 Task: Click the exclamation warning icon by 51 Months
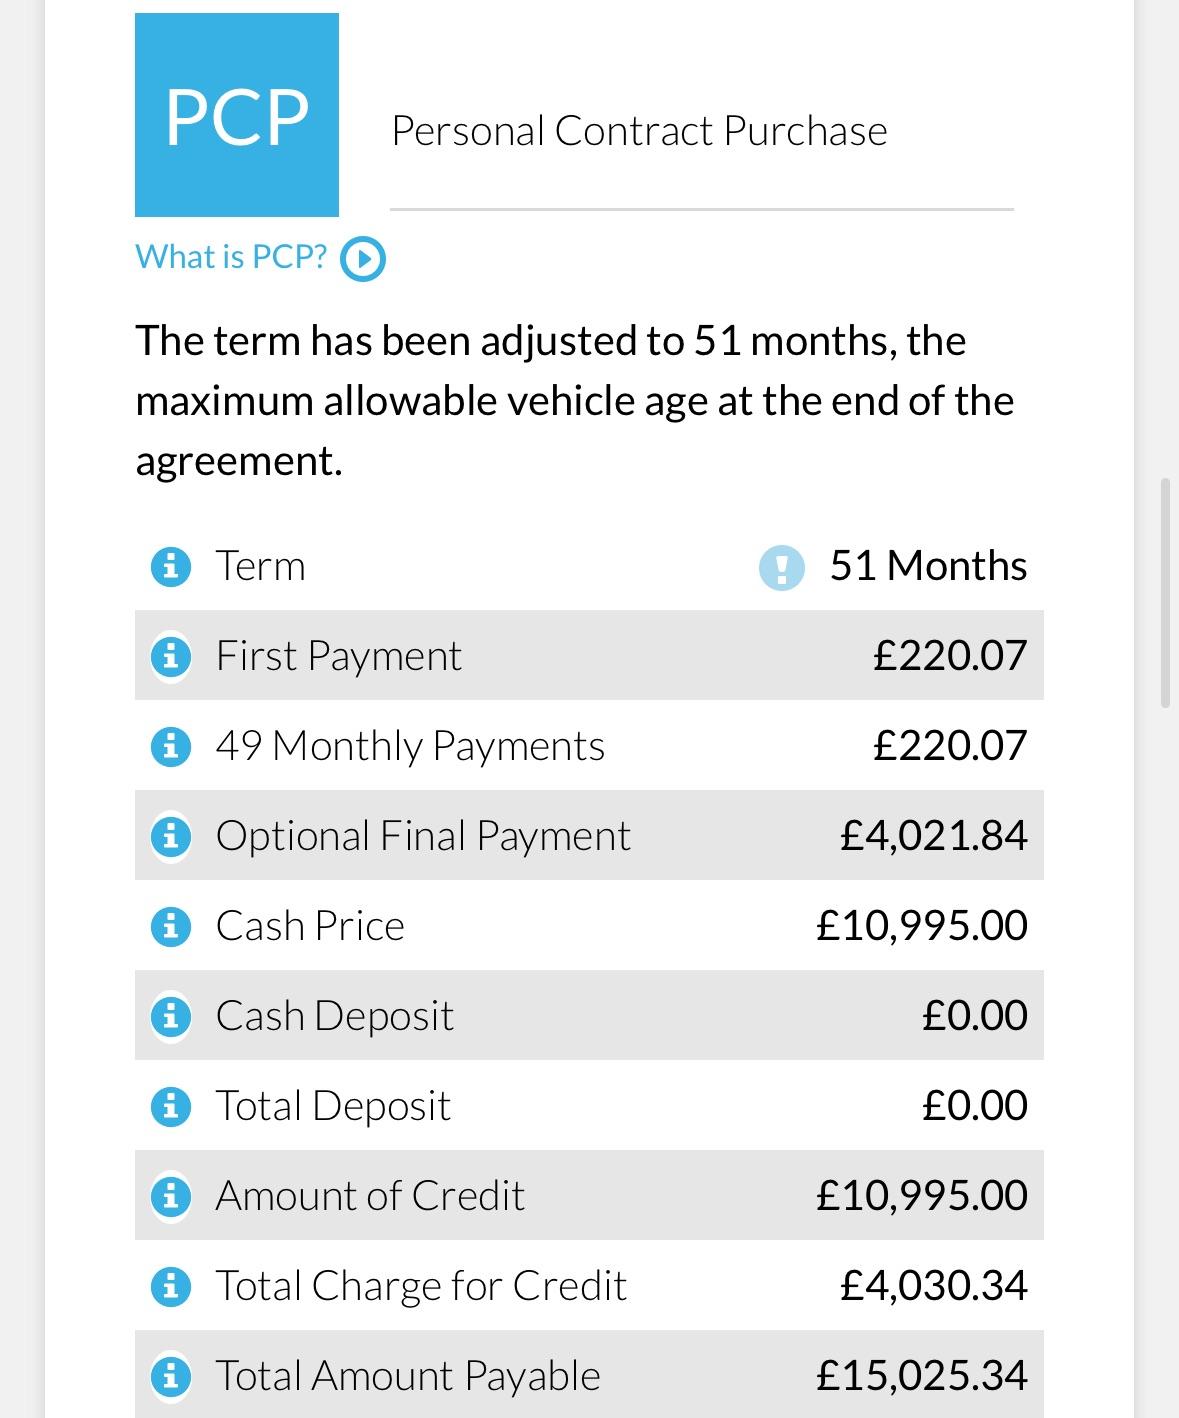782,568
